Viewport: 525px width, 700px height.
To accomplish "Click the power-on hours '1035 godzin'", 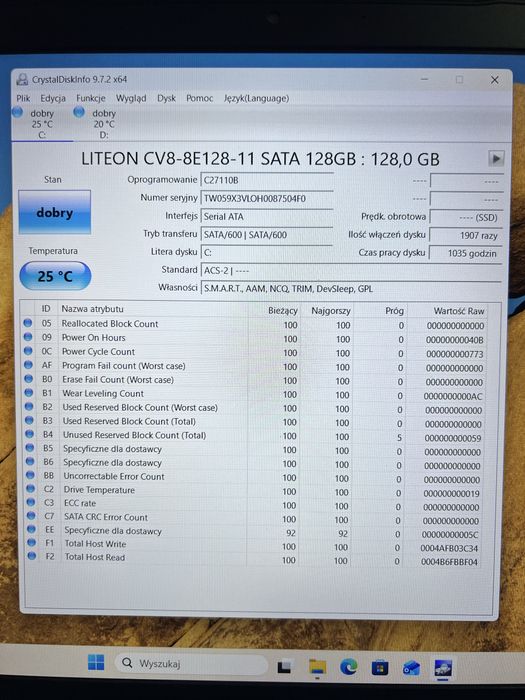I will 466,253.
